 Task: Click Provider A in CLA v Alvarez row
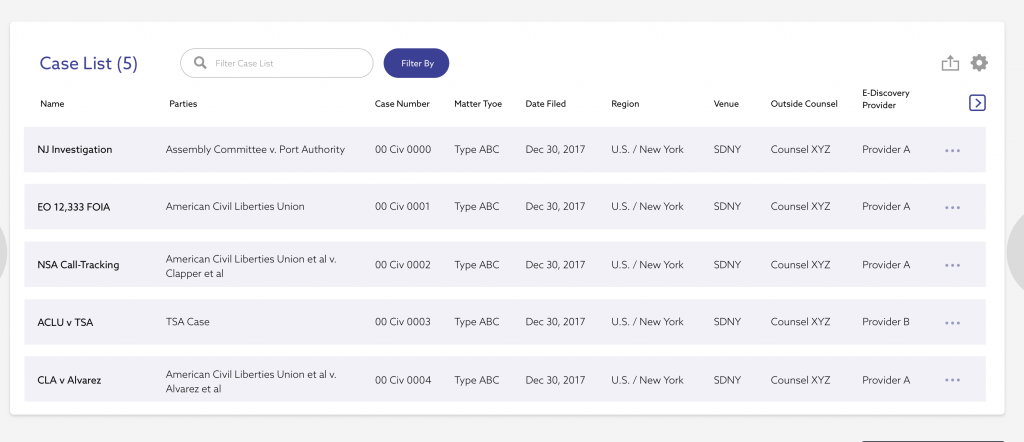(x=886, y=380)
